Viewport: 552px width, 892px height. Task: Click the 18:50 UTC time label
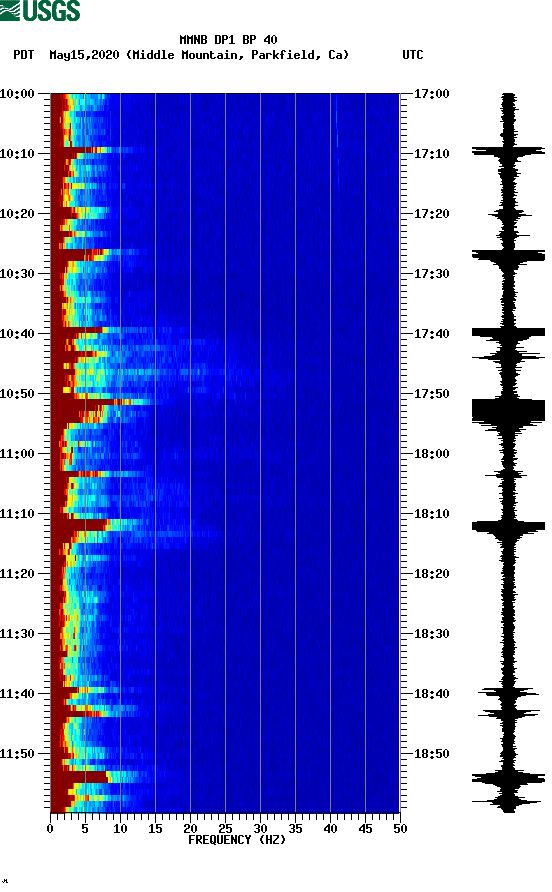coord(432,754)
